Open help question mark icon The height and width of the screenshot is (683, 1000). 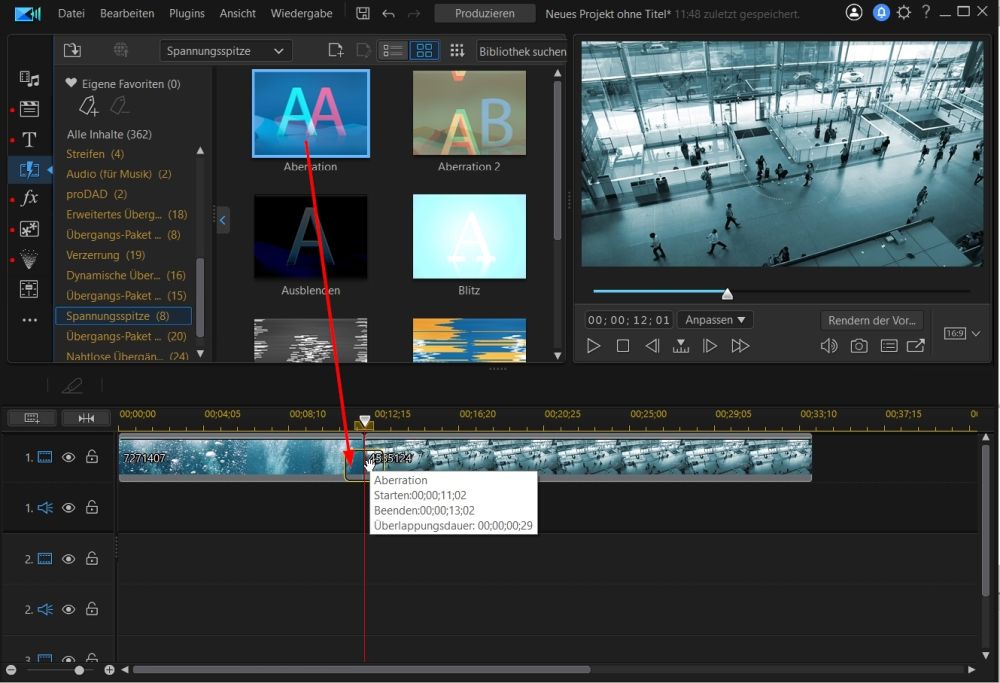(925, 12)
